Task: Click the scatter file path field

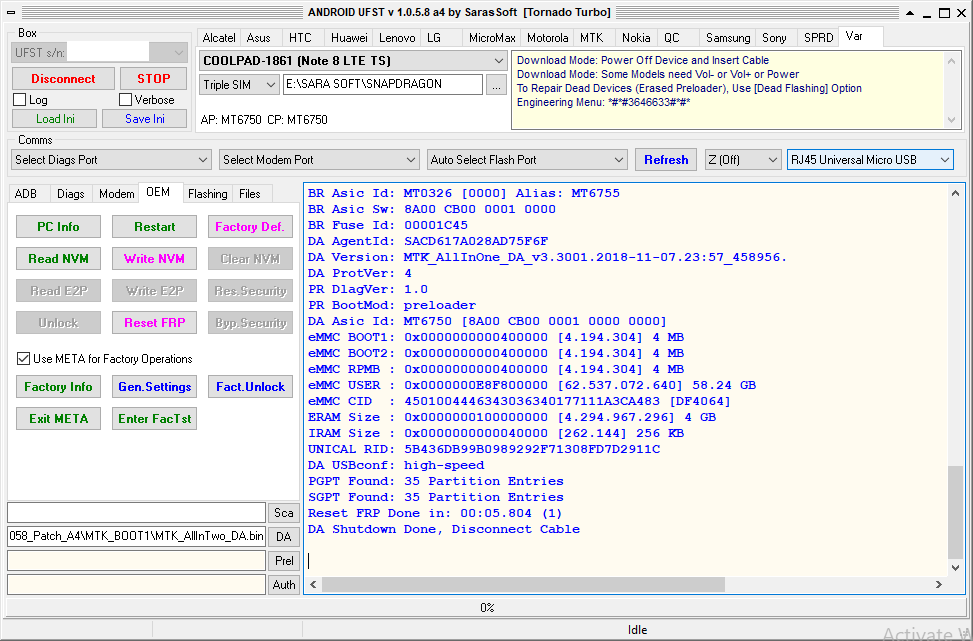Action: 137,513
